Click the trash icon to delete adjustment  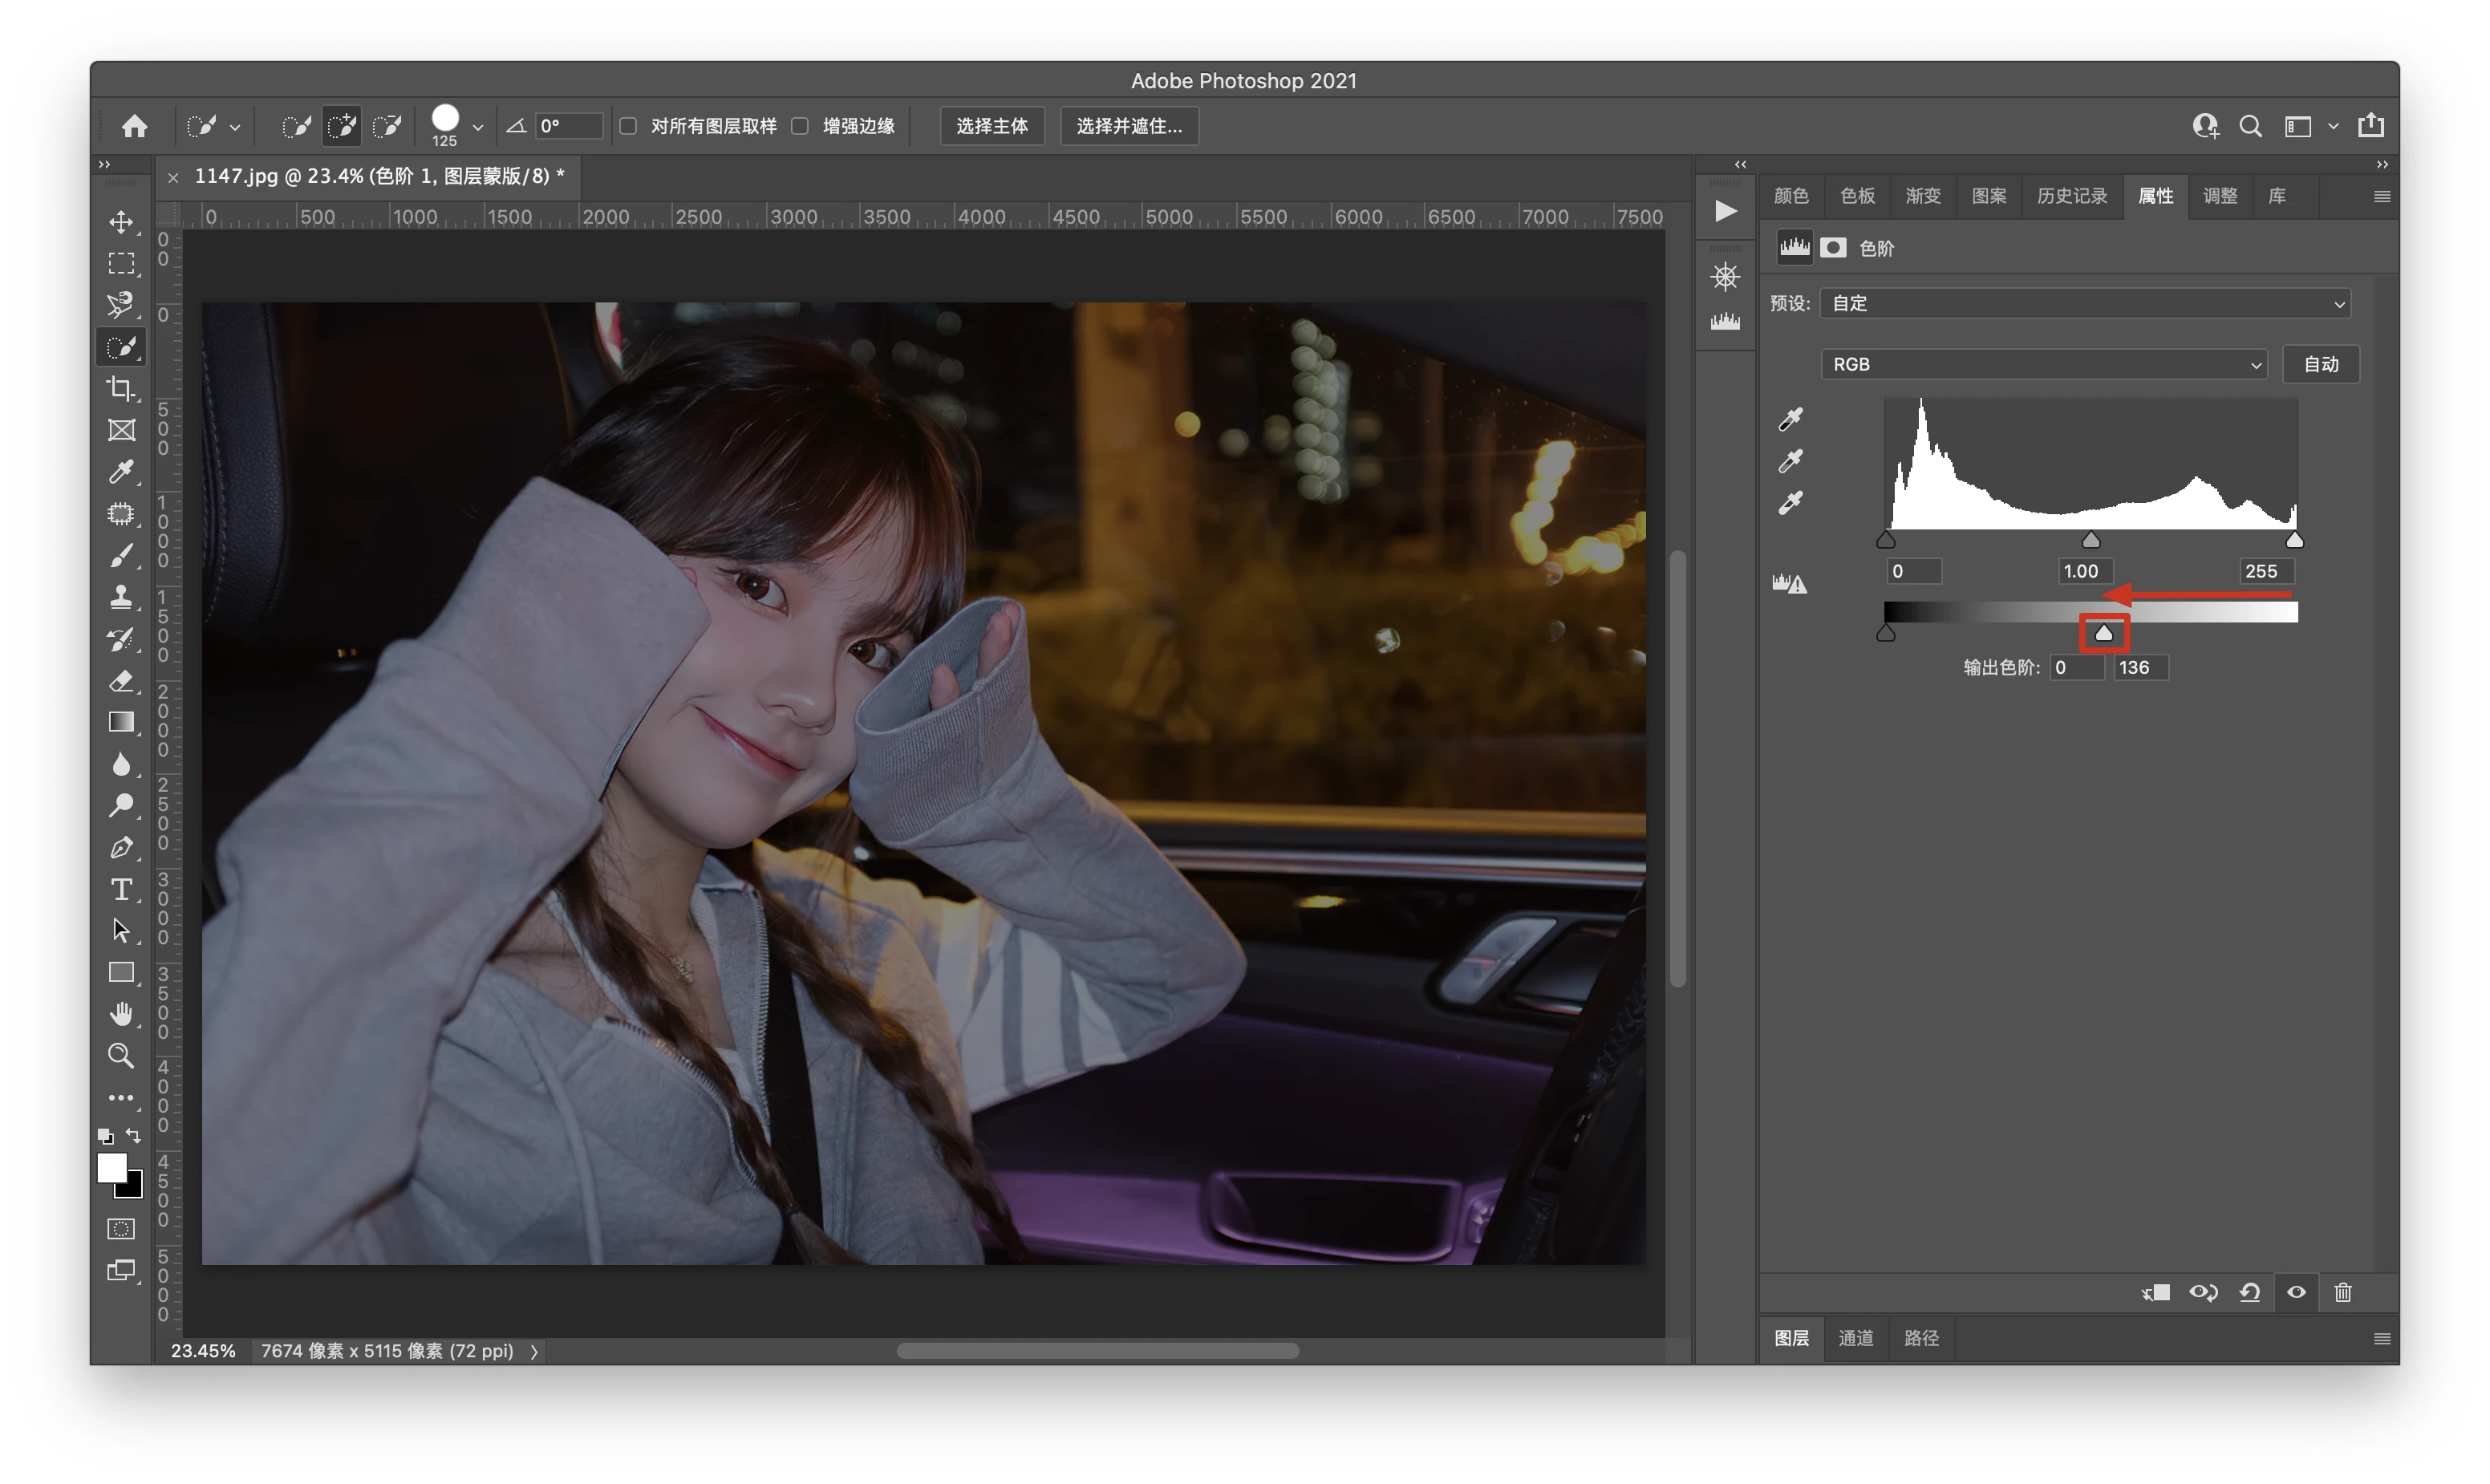pos(2342,1292)
